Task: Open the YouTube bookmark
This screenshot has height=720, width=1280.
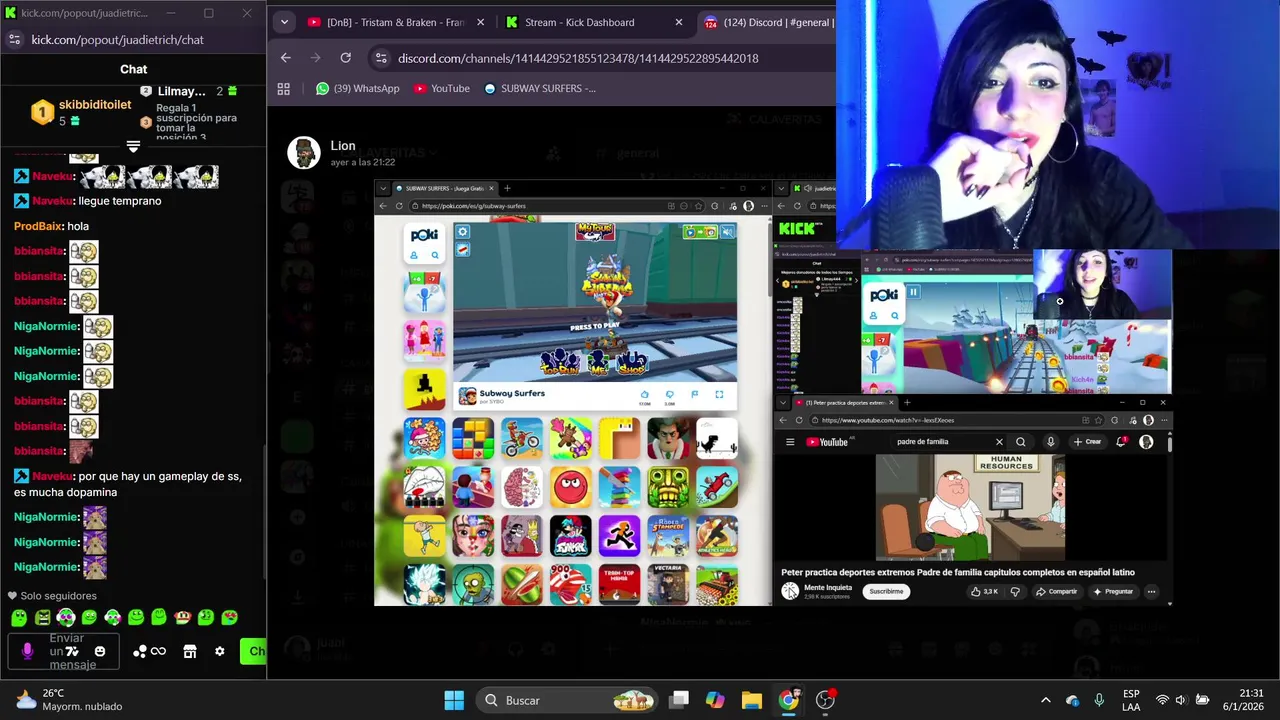Action: (x=441, y=88)
